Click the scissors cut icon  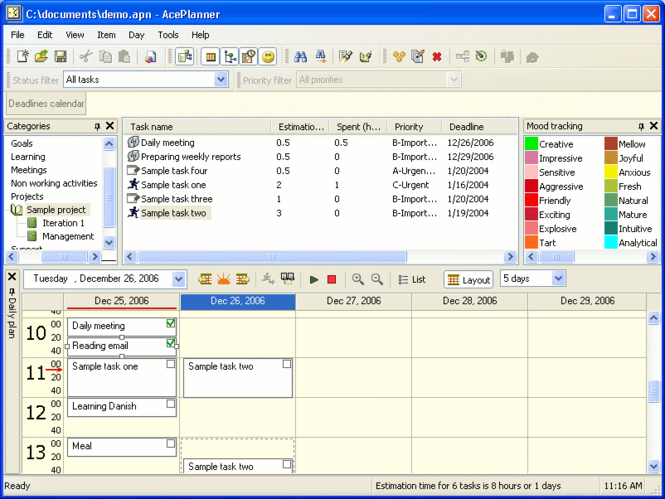pyautogui.click(x=86, y=56)
